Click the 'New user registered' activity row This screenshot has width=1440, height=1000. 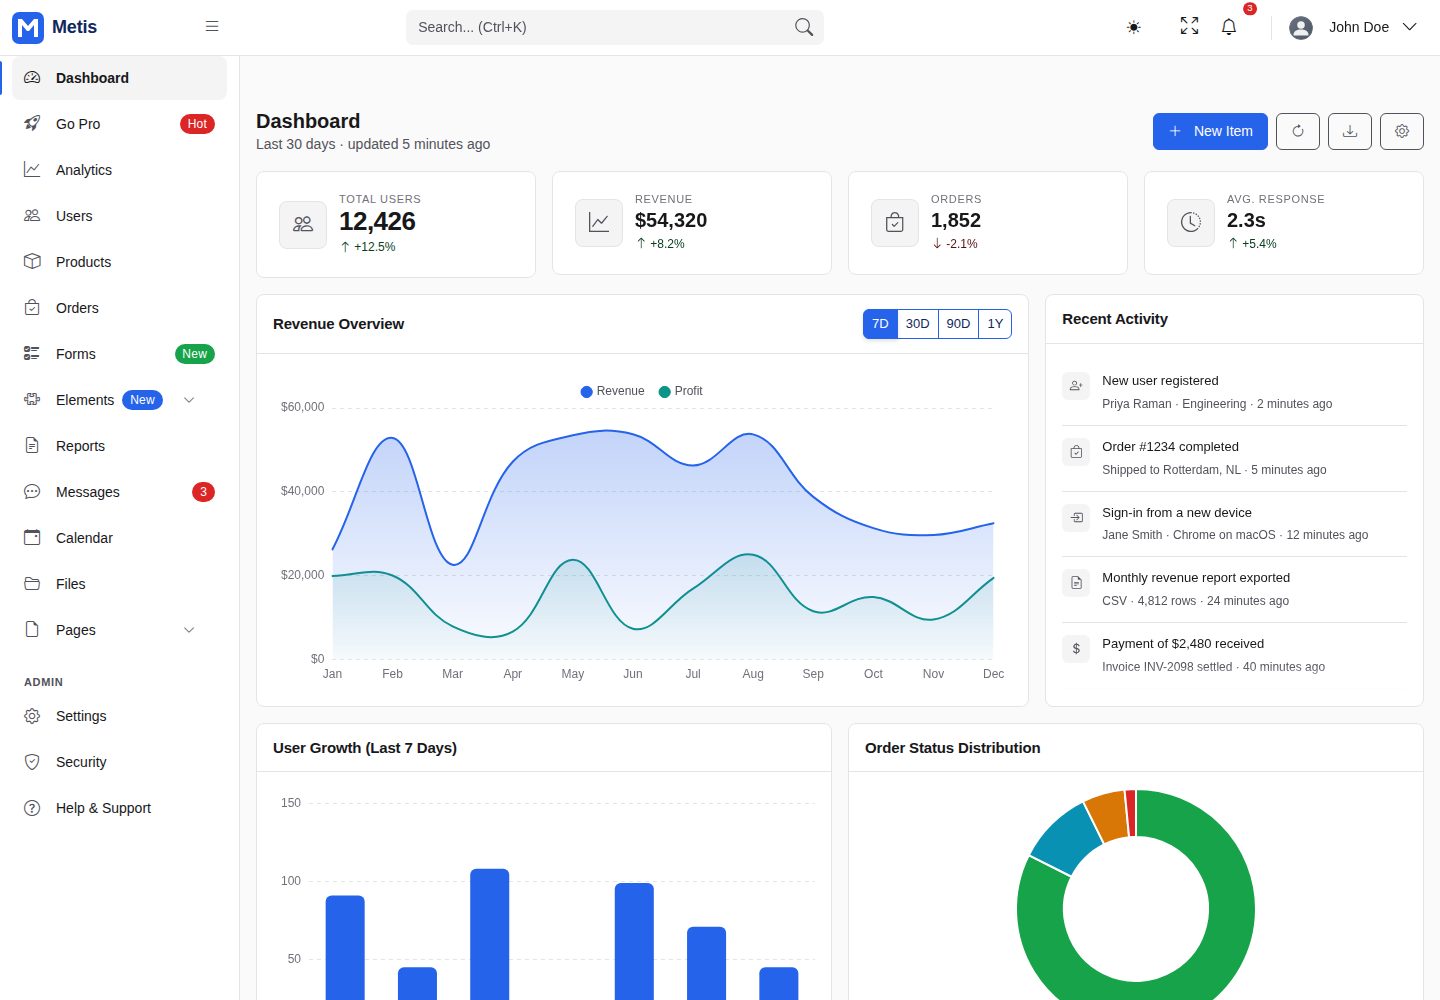(1234, 392)
